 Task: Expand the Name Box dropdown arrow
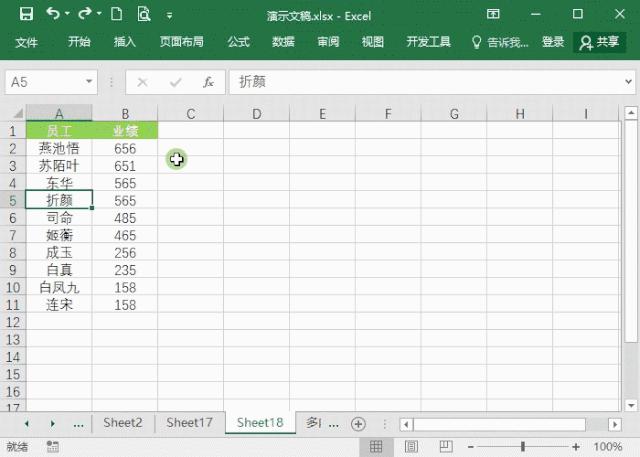(x=89, y=82)
